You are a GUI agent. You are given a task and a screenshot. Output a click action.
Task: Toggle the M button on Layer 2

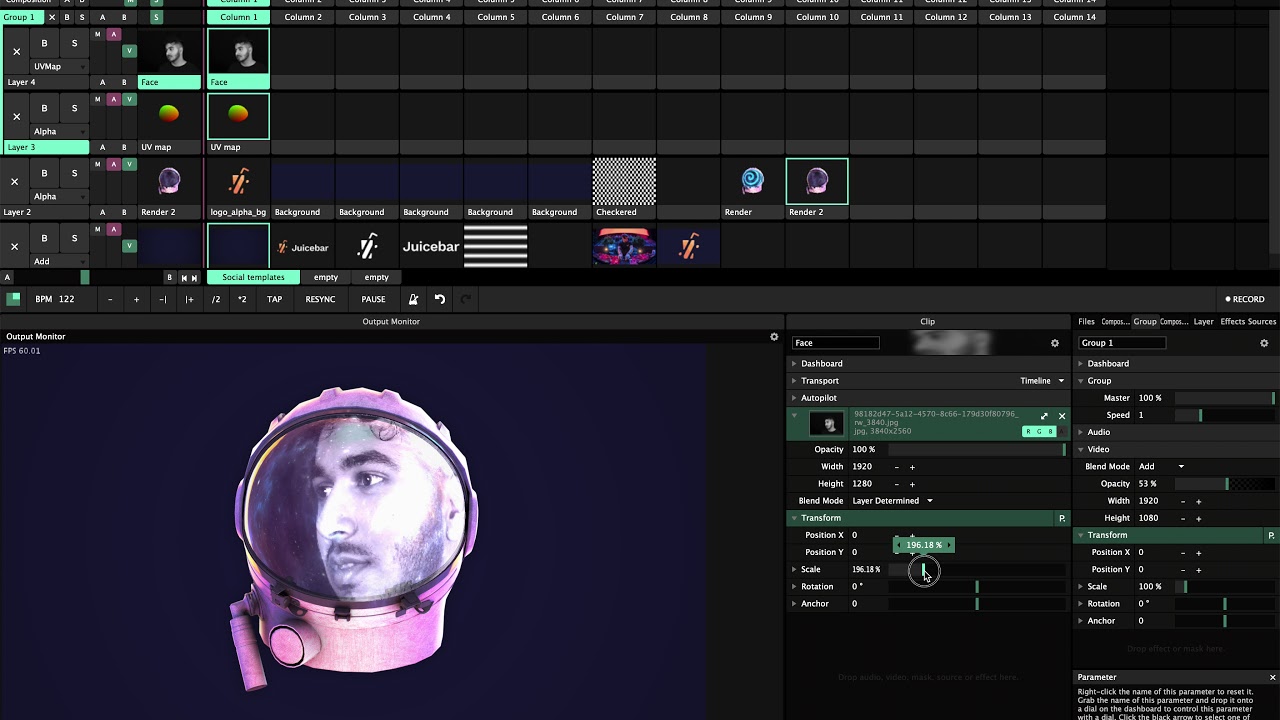coord(97,165)
